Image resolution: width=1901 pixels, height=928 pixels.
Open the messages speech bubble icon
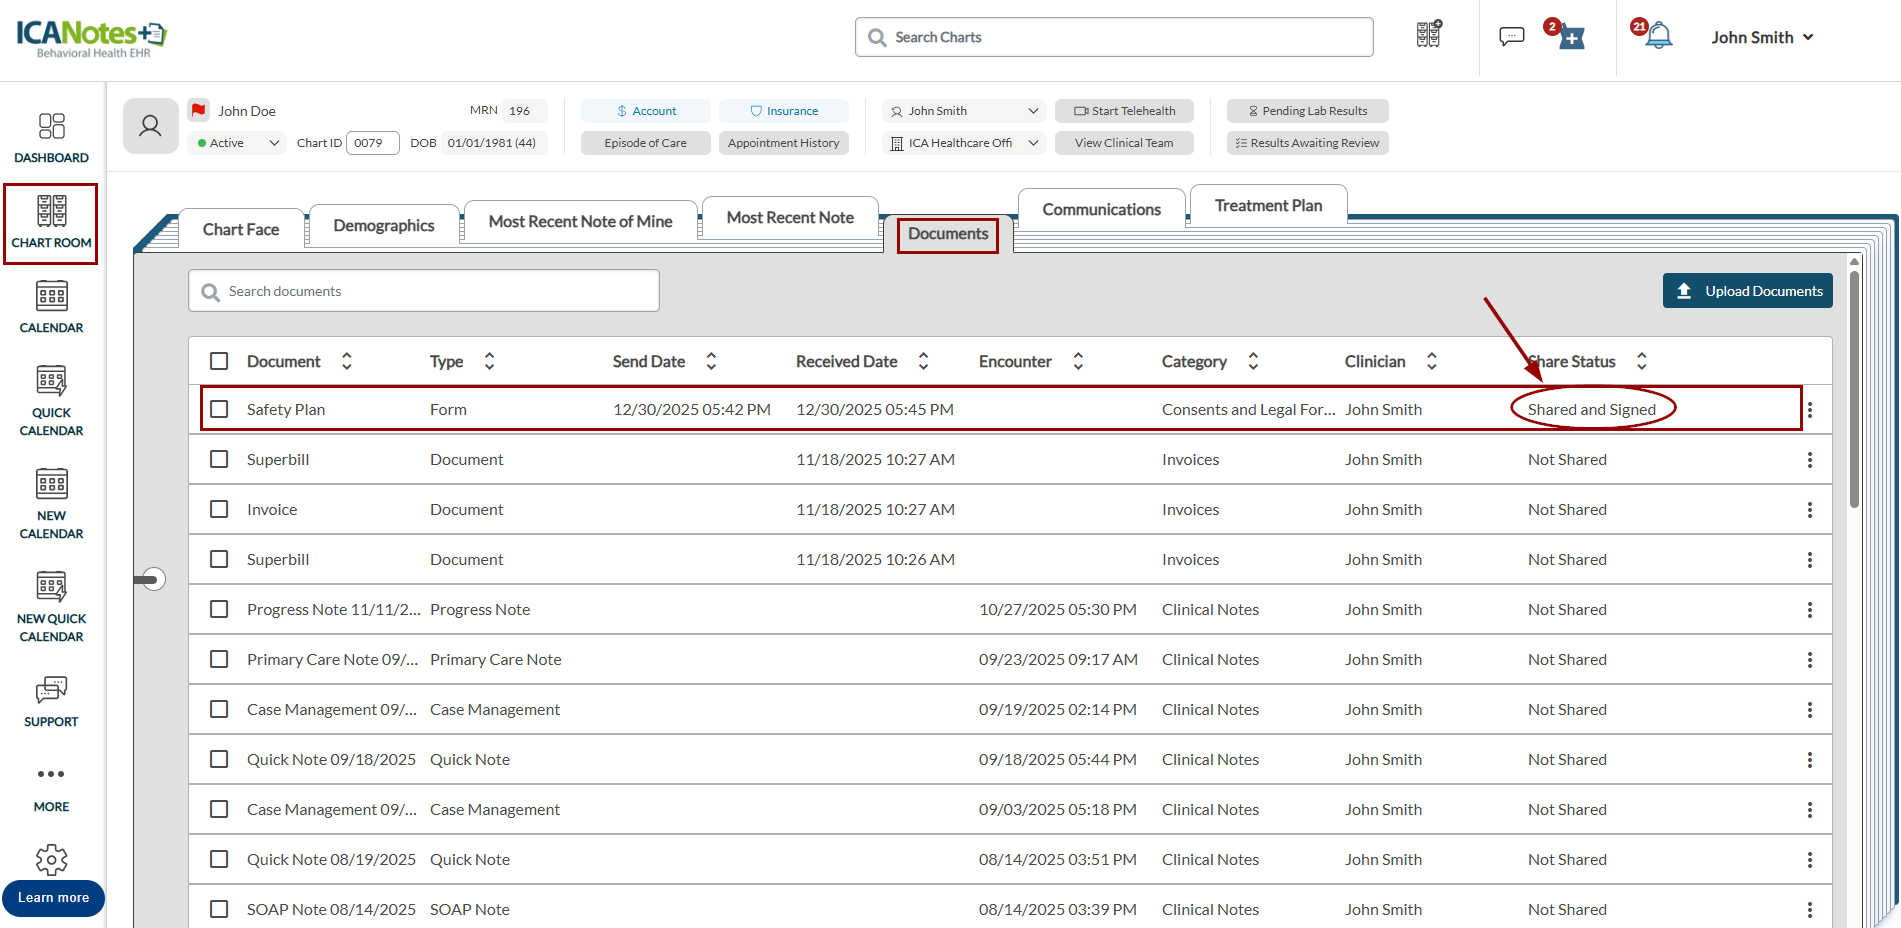1511,37
